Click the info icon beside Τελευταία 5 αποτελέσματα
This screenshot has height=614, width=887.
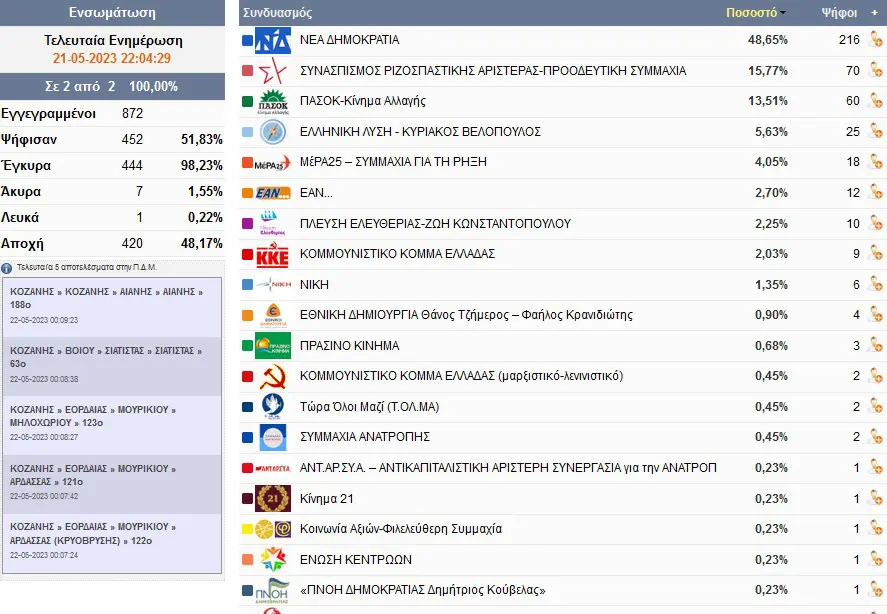tap(7, 268)
